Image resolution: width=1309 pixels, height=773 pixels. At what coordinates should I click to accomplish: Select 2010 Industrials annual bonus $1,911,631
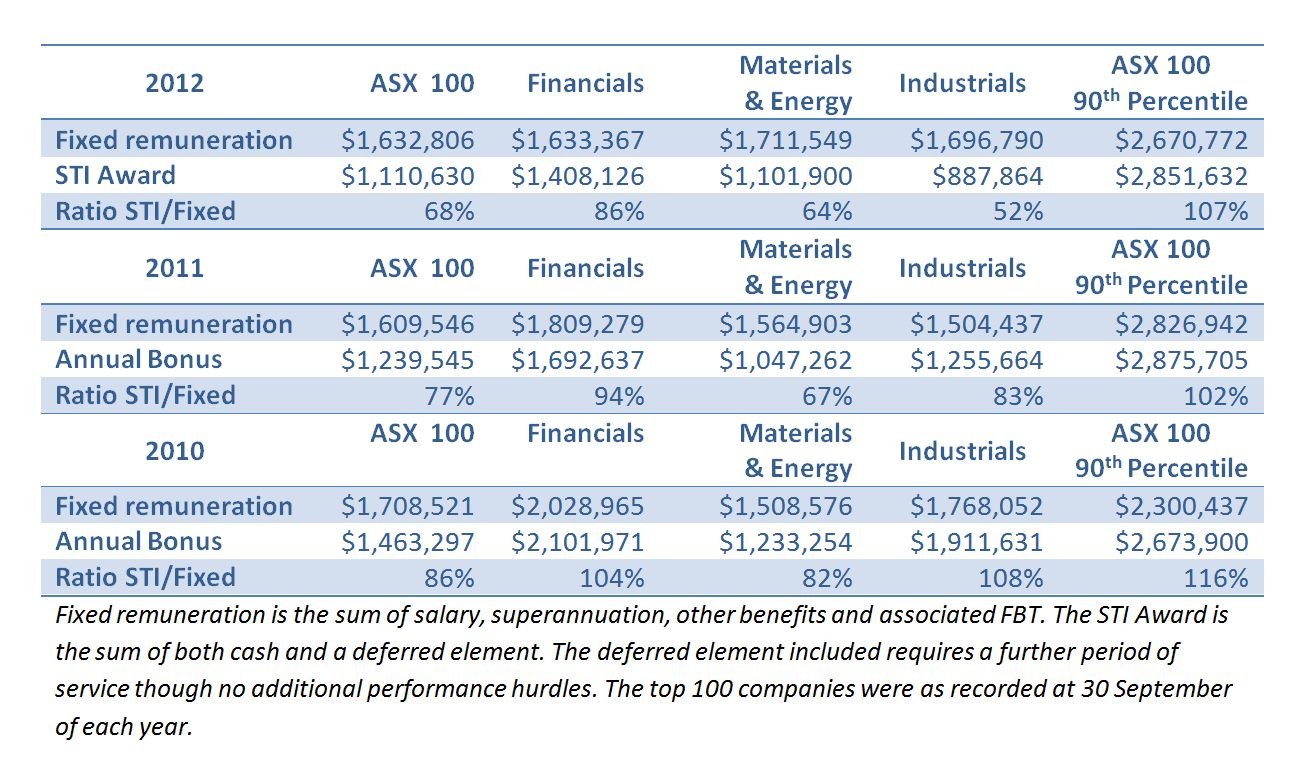pos(976,542)
